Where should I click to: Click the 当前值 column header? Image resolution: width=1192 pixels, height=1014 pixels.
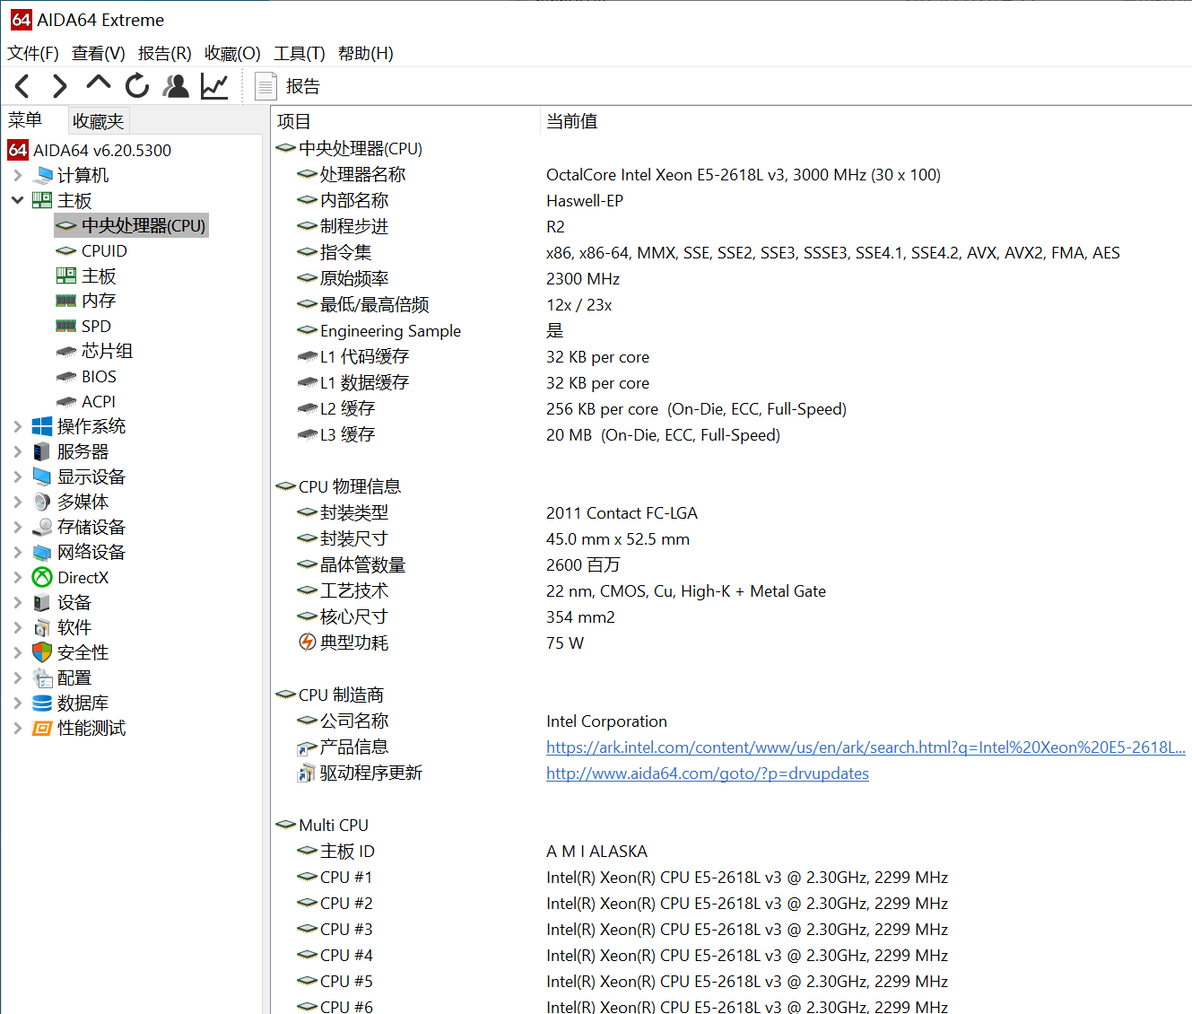[572, 121]
